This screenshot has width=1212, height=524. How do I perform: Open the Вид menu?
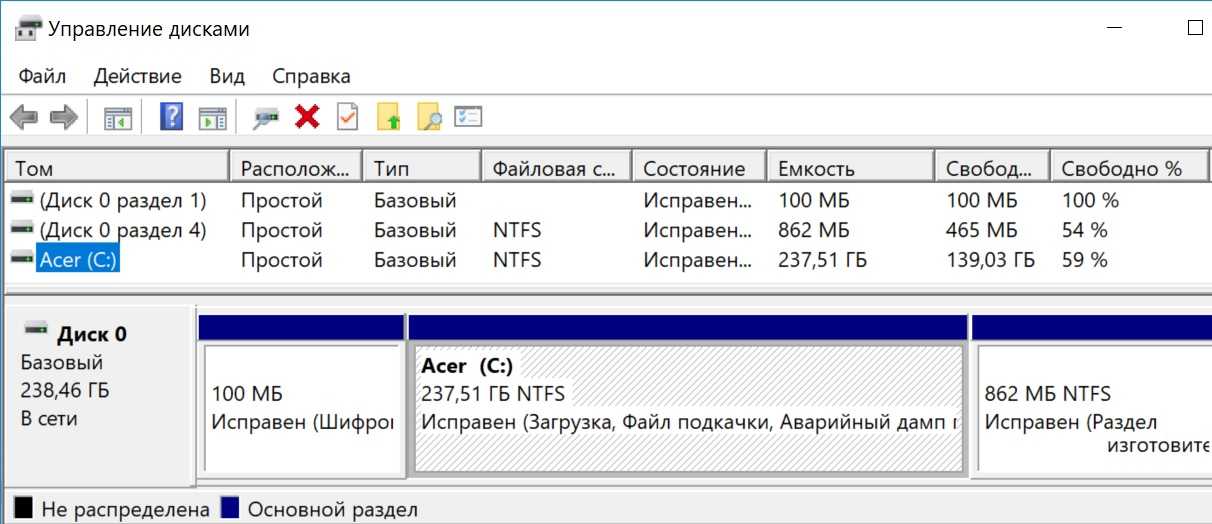[227, 76]
